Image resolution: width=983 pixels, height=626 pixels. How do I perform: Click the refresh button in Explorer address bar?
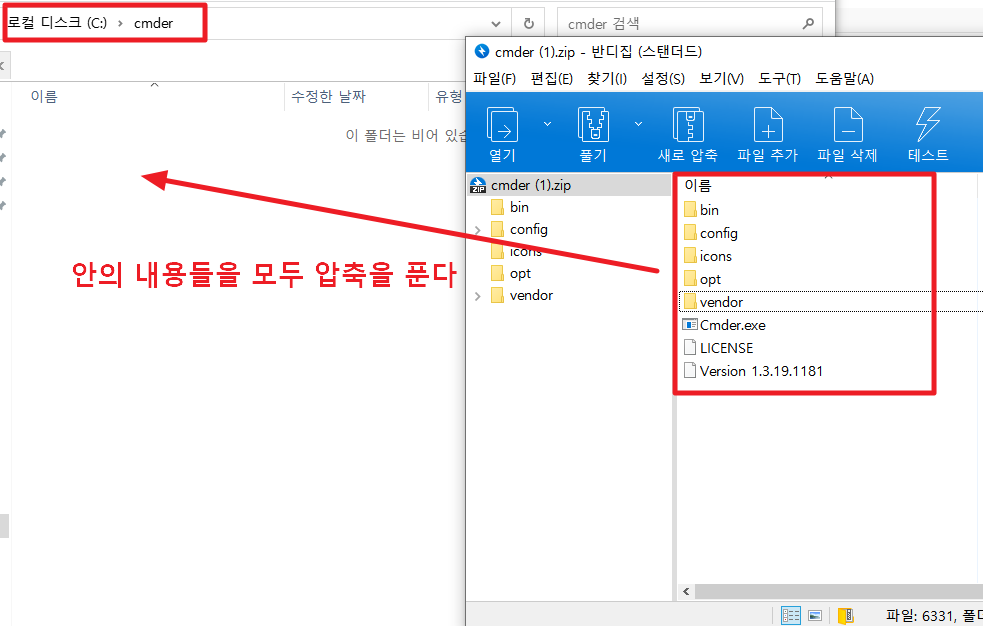[529, 24]
